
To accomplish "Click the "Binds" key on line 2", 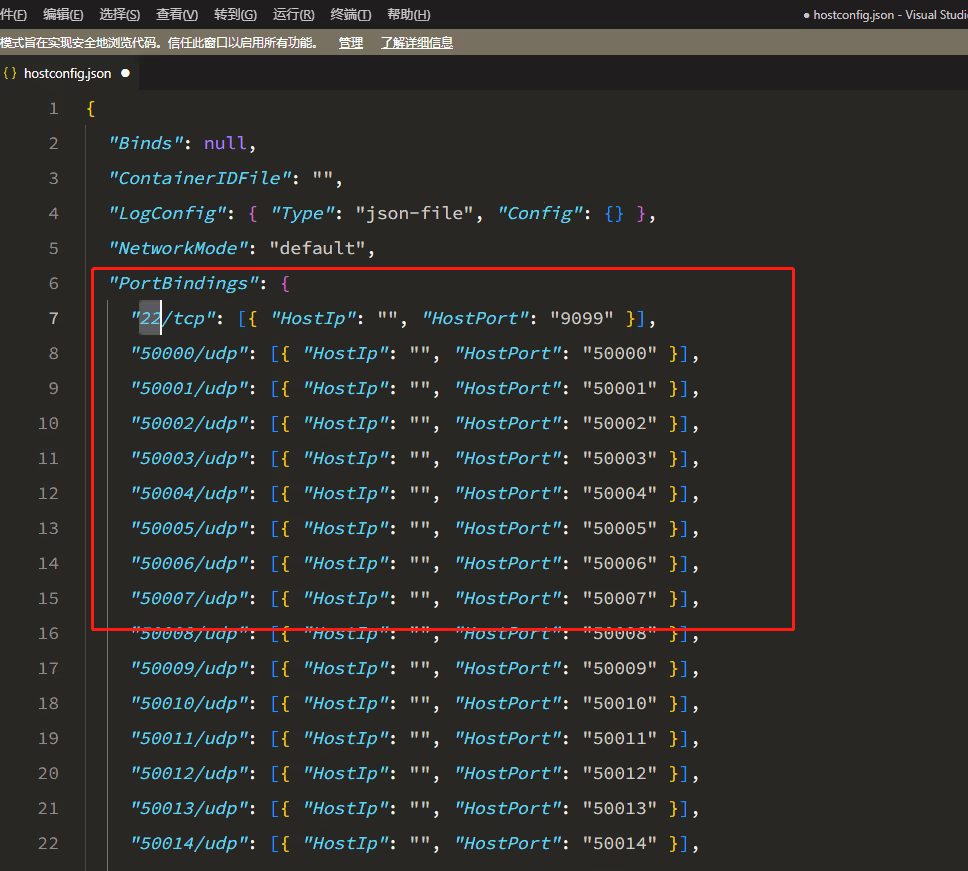I will pos(146,143).
